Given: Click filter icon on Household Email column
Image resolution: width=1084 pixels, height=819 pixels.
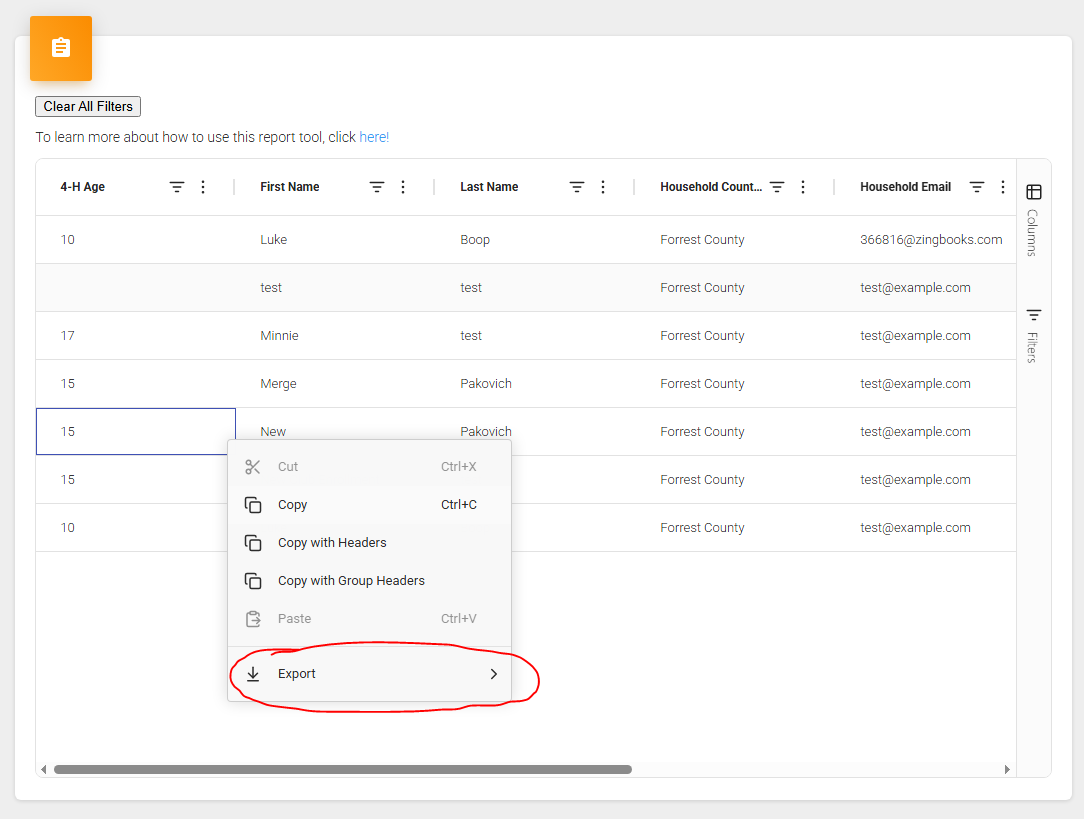Looking at the screenshot, I should coord(977,187).
